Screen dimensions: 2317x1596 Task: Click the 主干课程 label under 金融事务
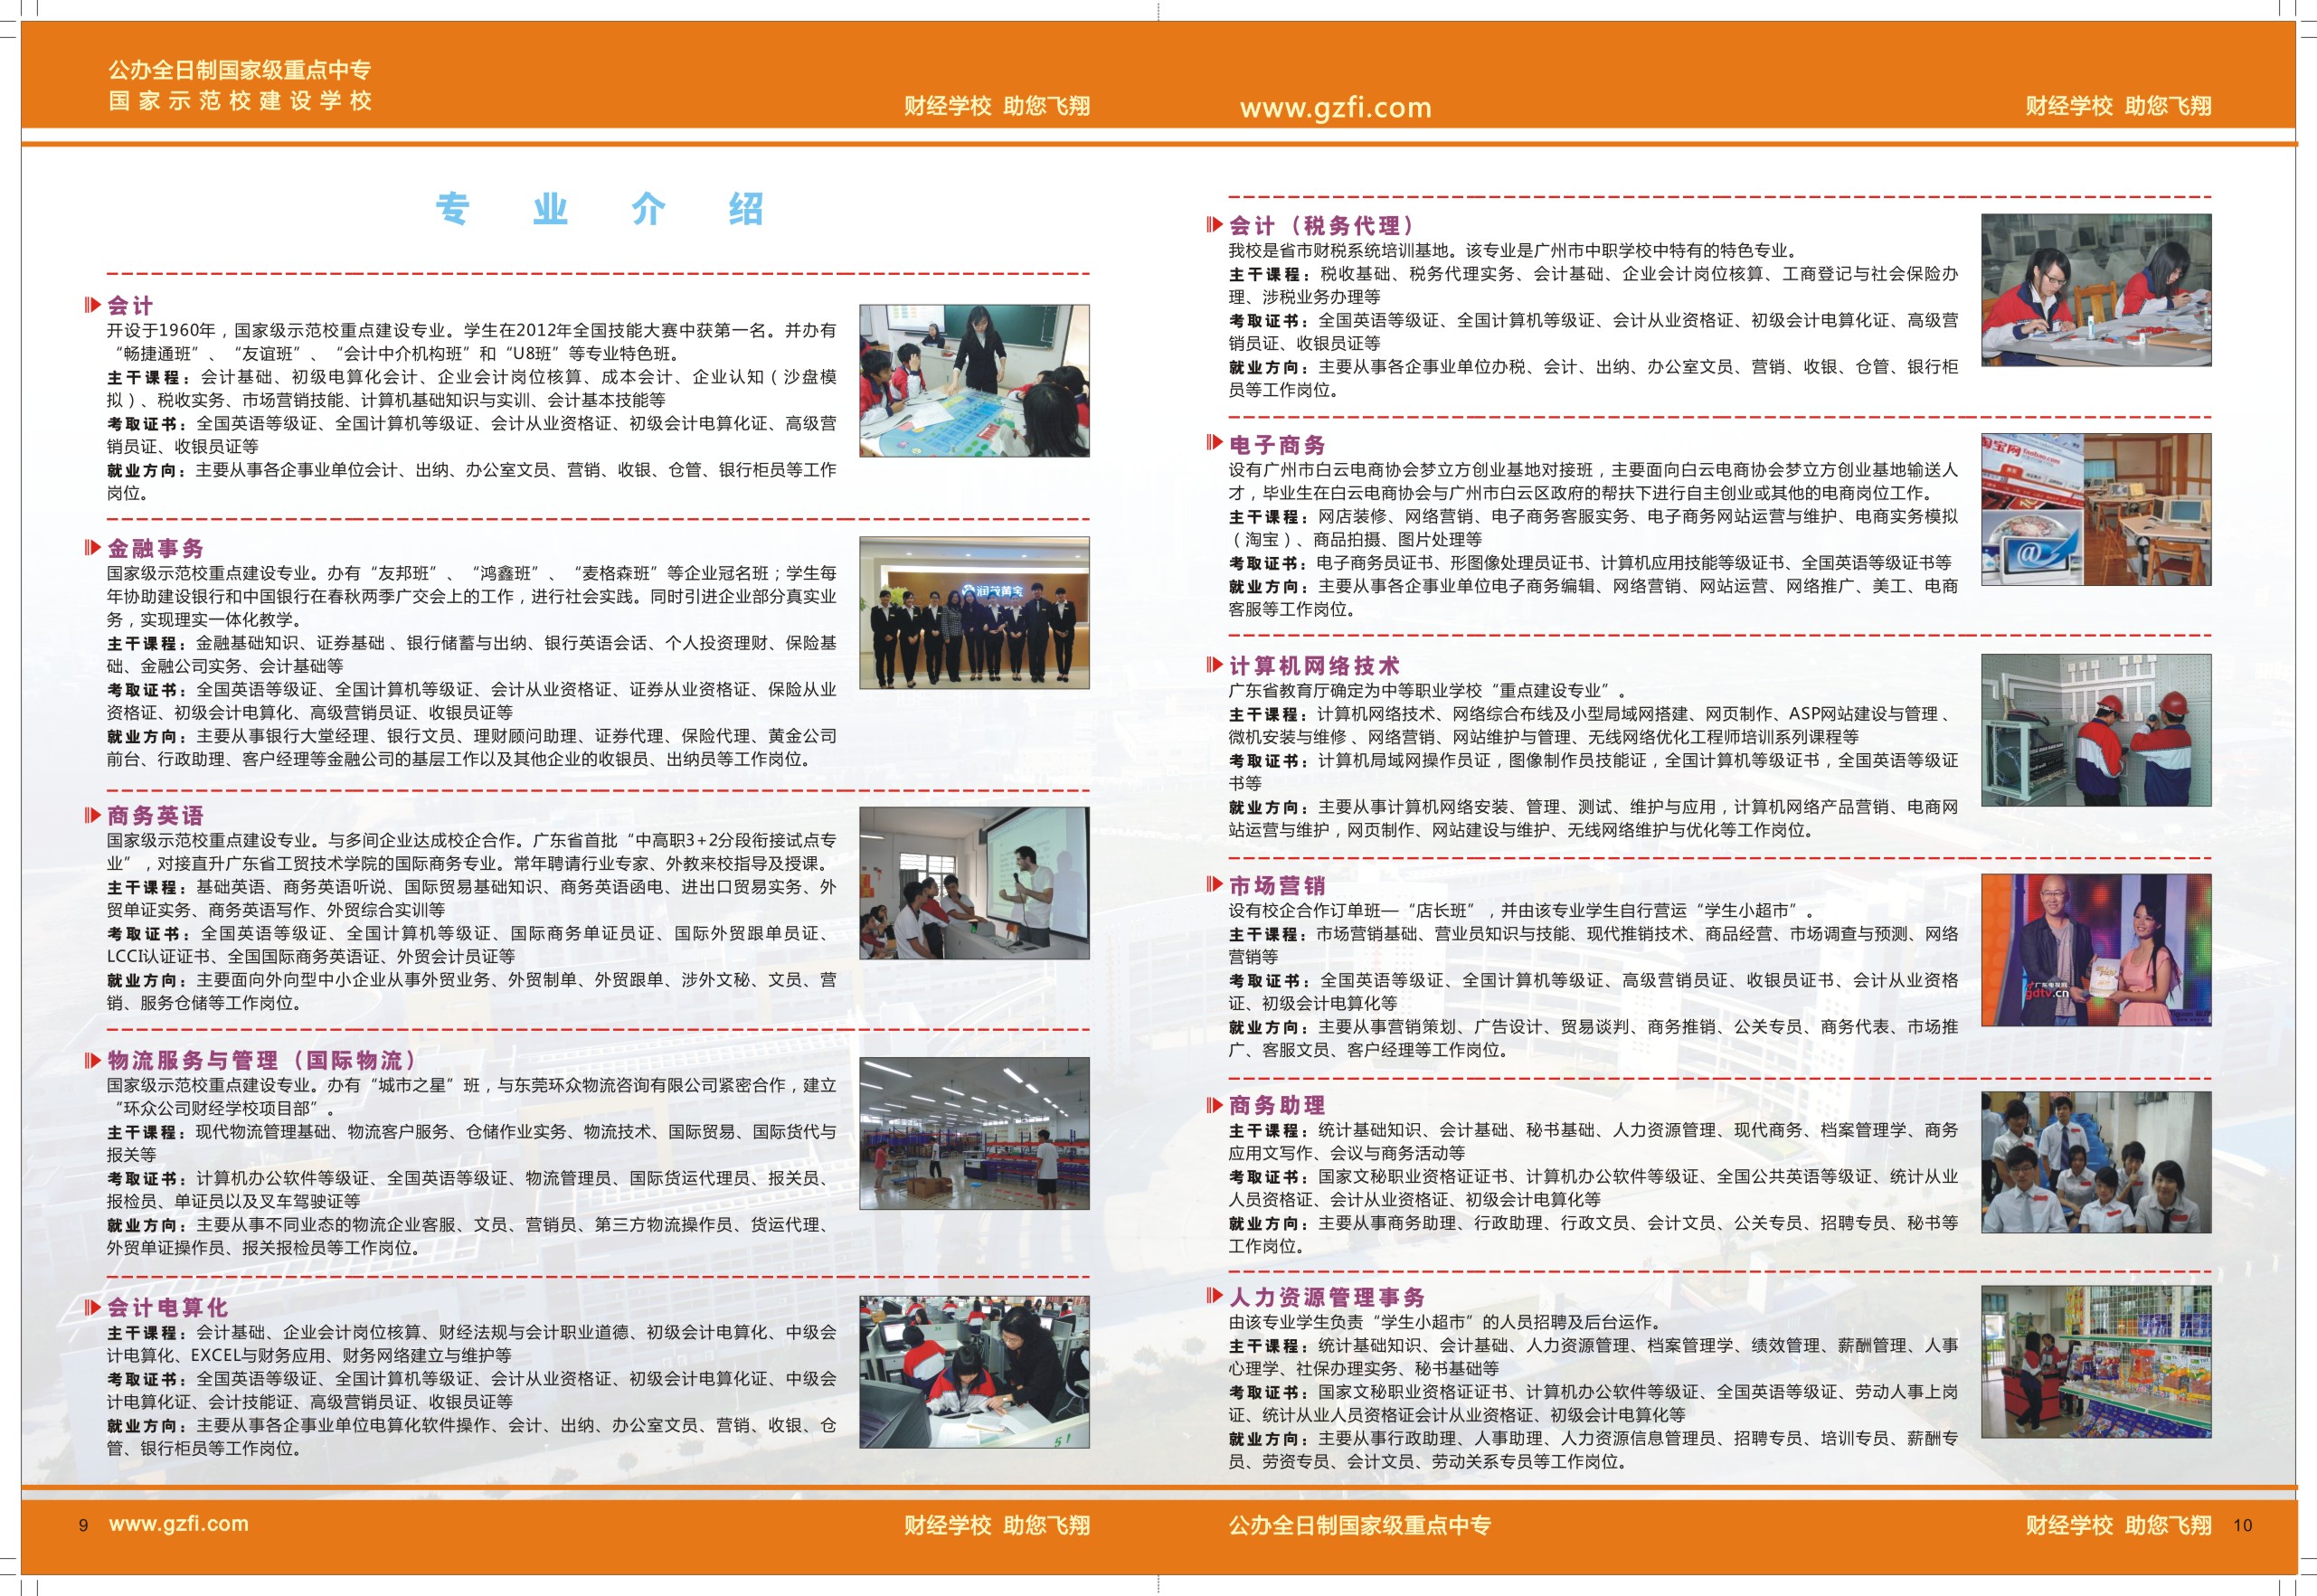click(x=149, y=643)
